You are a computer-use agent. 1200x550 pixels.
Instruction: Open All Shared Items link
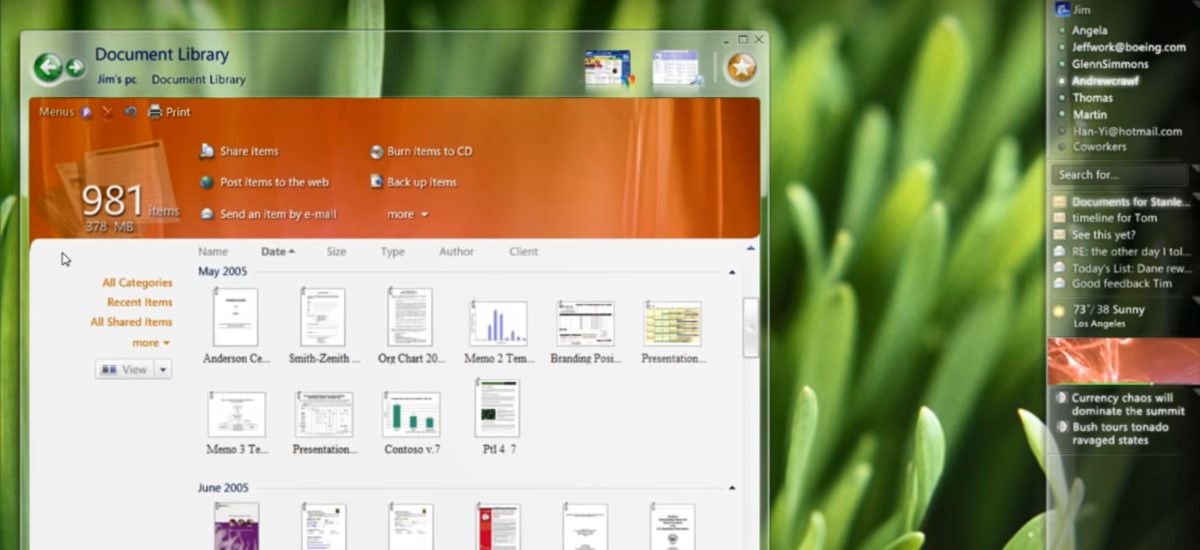pos(131,322)
